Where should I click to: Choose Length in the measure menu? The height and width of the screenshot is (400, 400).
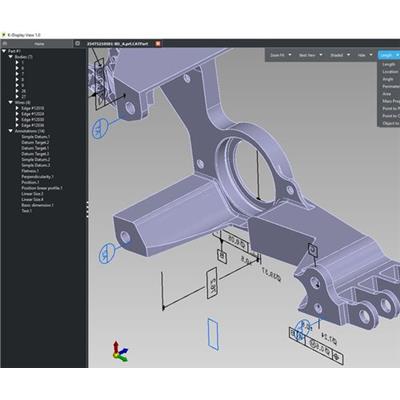389,64
